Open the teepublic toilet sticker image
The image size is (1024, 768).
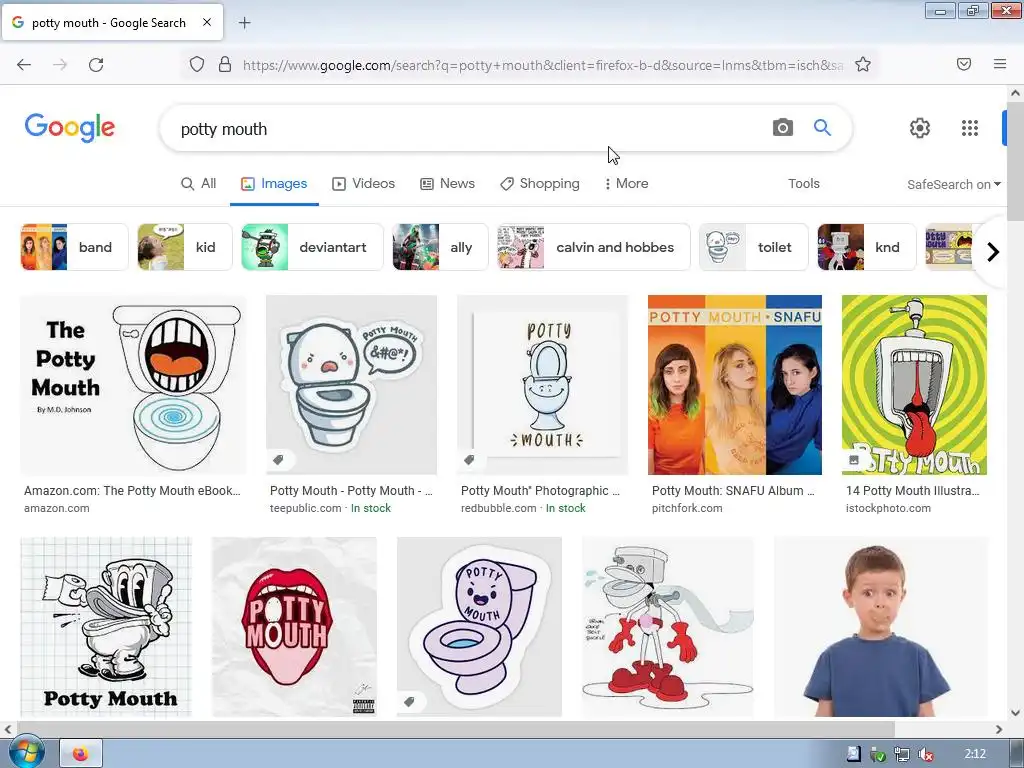click(x=351, y=385)
